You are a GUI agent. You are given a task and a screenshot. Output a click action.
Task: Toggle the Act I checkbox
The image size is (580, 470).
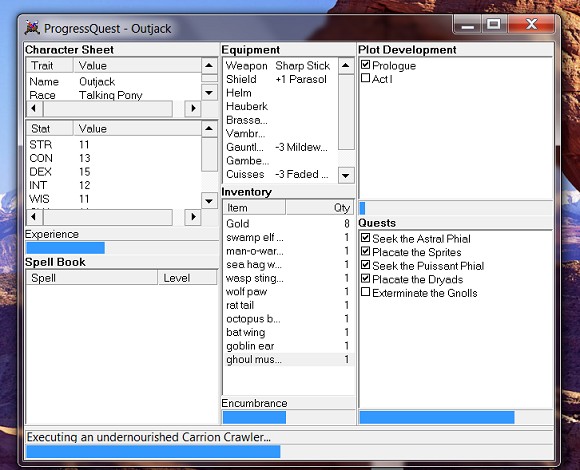pyautogui.click(x=365, y=78)
